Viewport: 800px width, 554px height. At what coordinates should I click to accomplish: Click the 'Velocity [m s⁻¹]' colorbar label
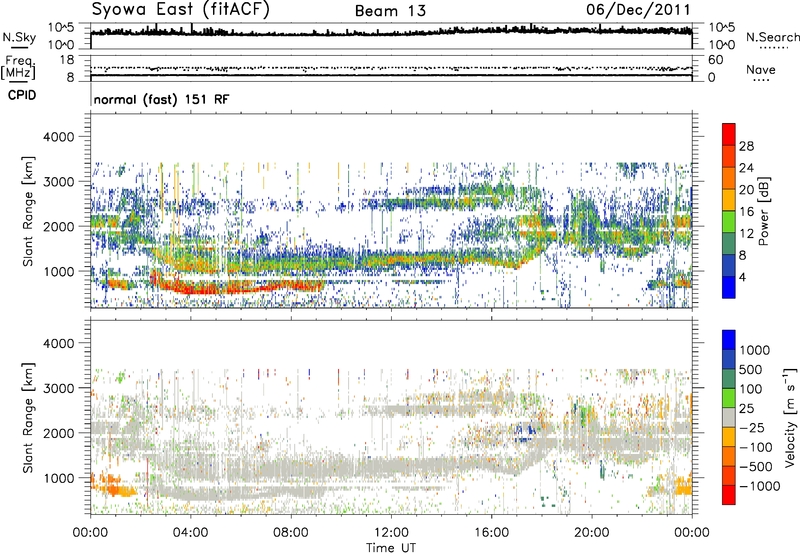790,417
